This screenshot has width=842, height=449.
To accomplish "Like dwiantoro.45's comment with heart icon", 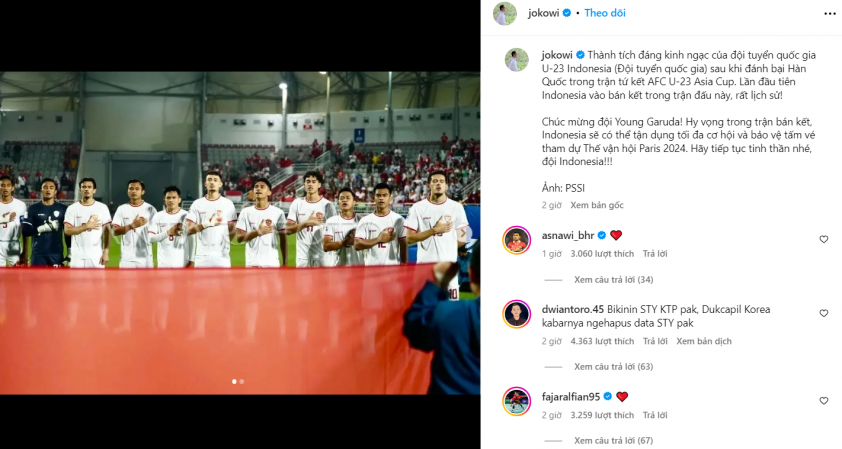I will click(824, 313).
